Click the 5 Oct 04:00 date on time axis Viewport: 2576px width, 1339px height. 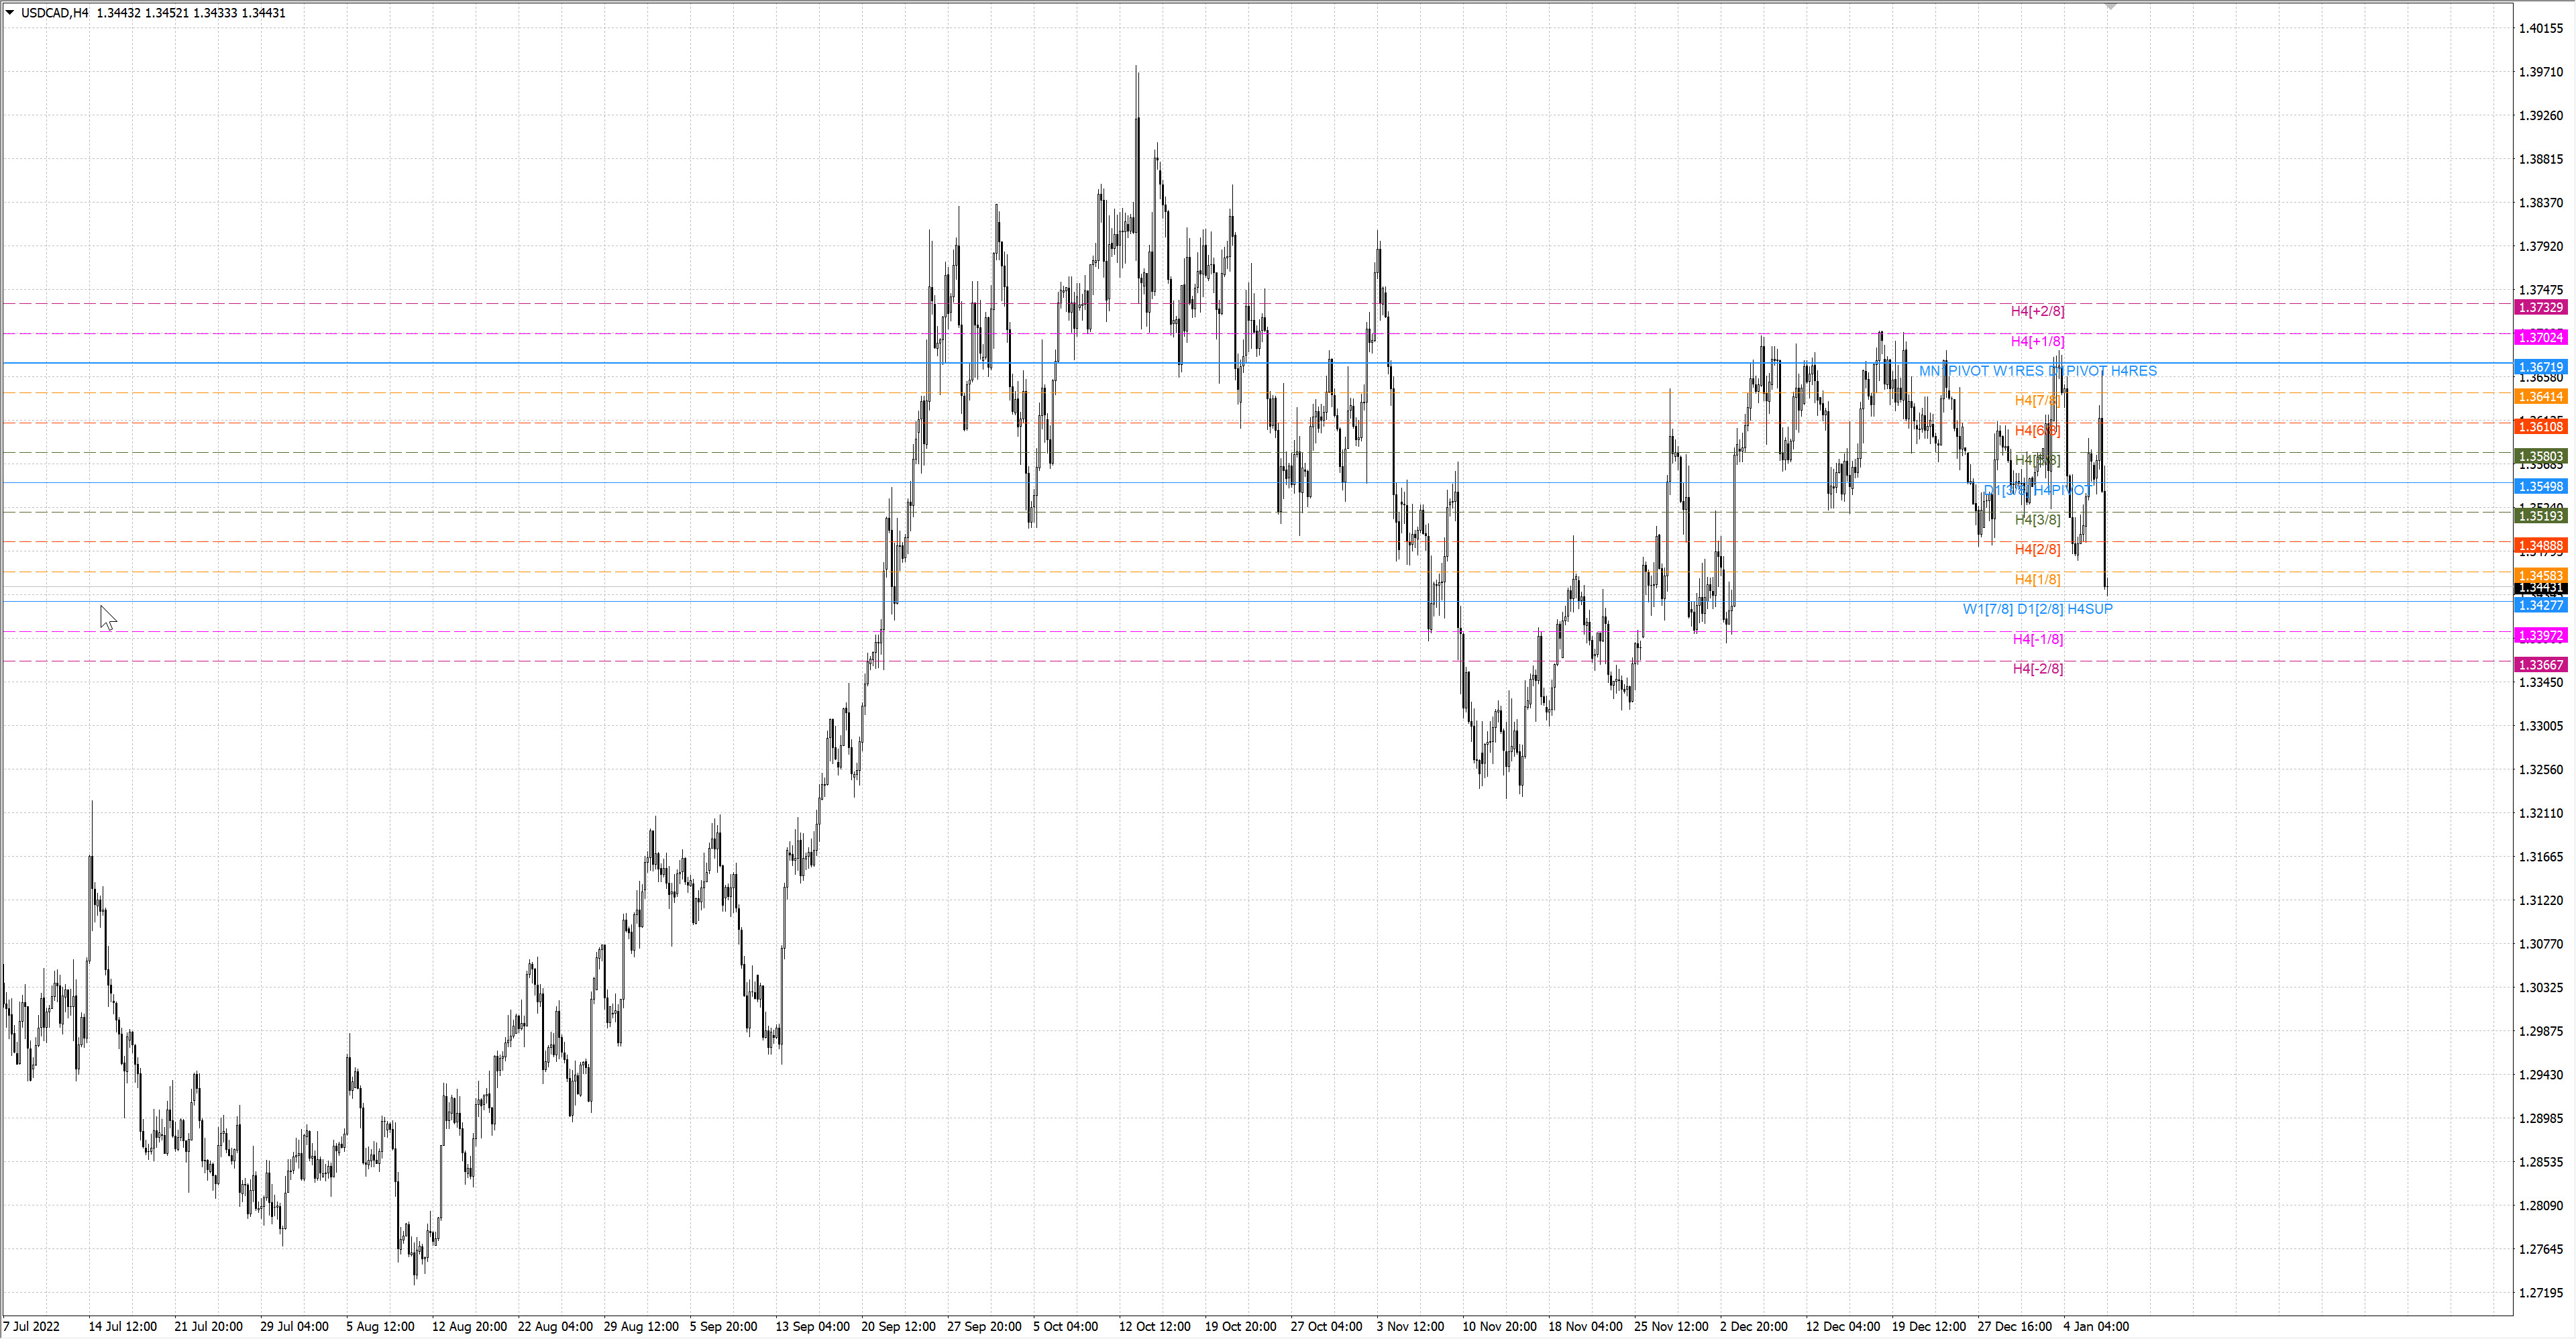[x=1065, y=1327]
